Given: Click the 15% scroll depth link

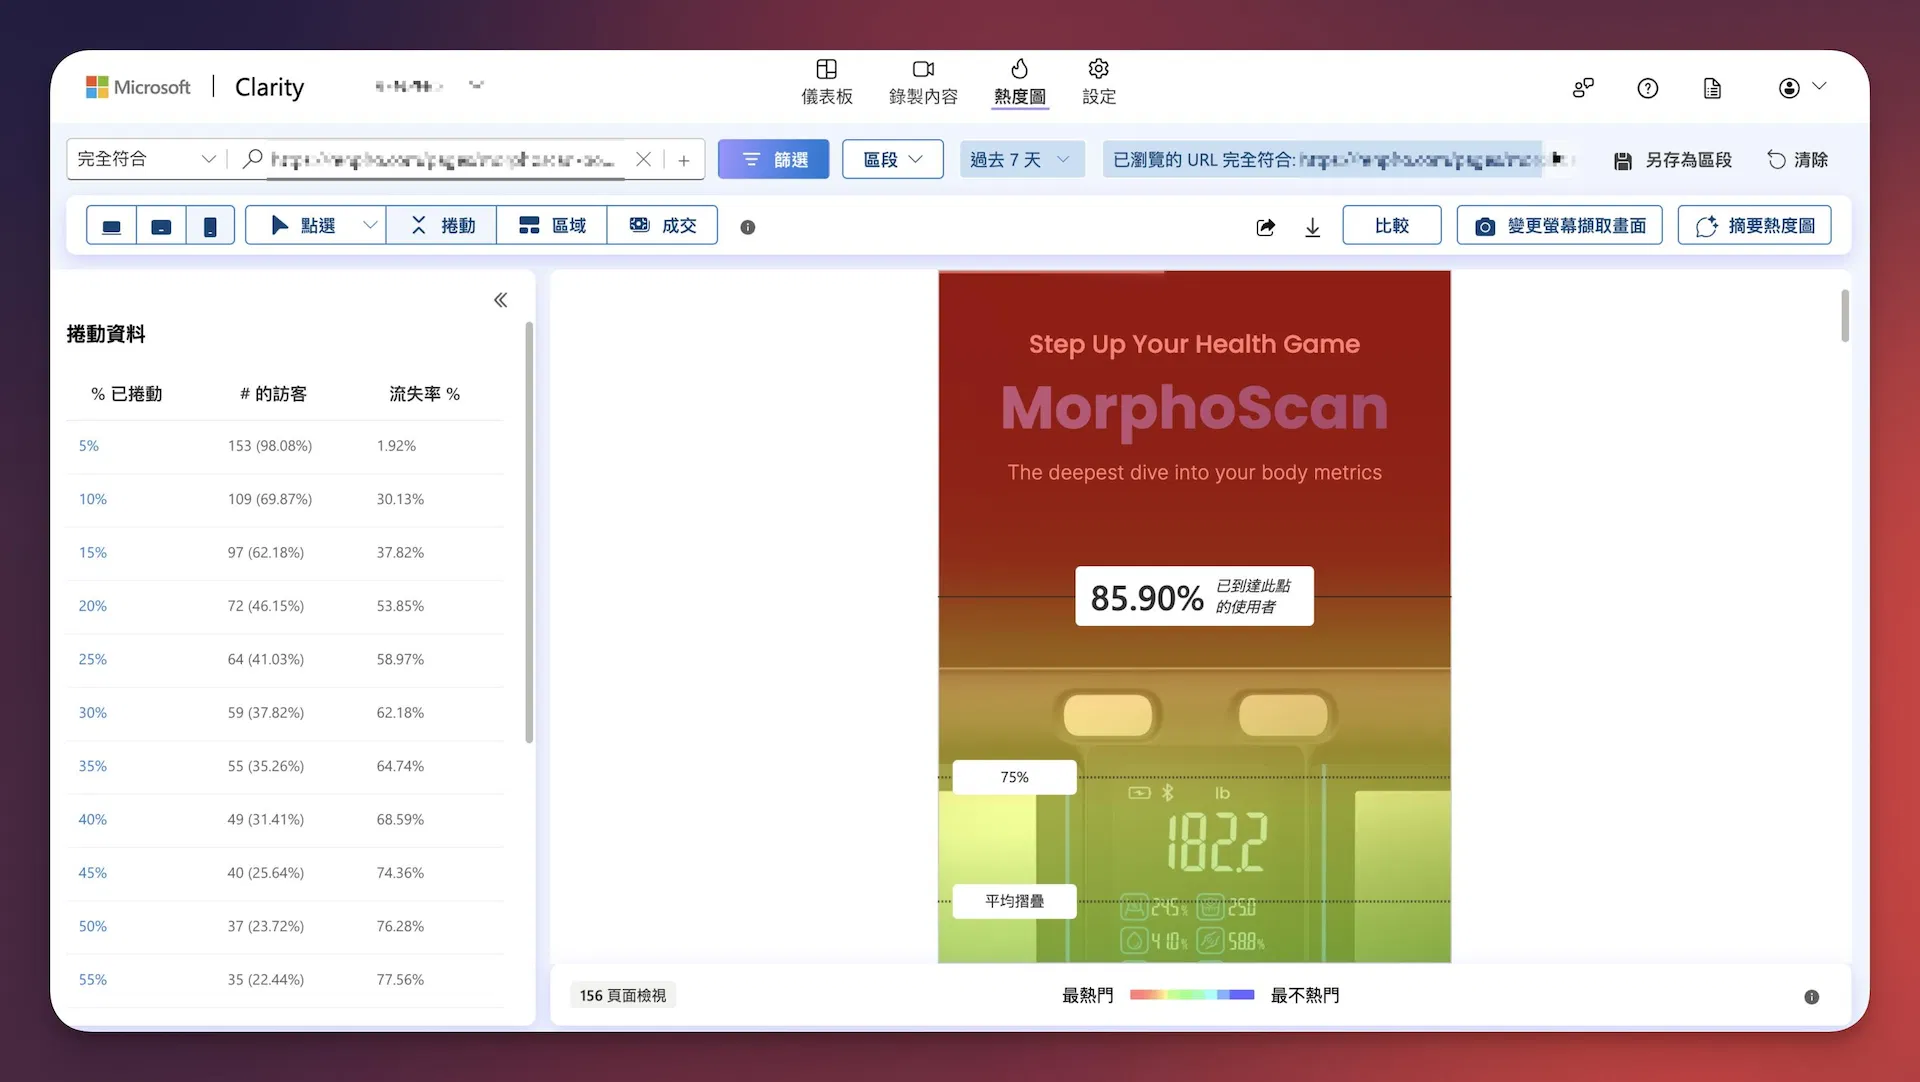Looking at the screenshot, I should 93,553.
